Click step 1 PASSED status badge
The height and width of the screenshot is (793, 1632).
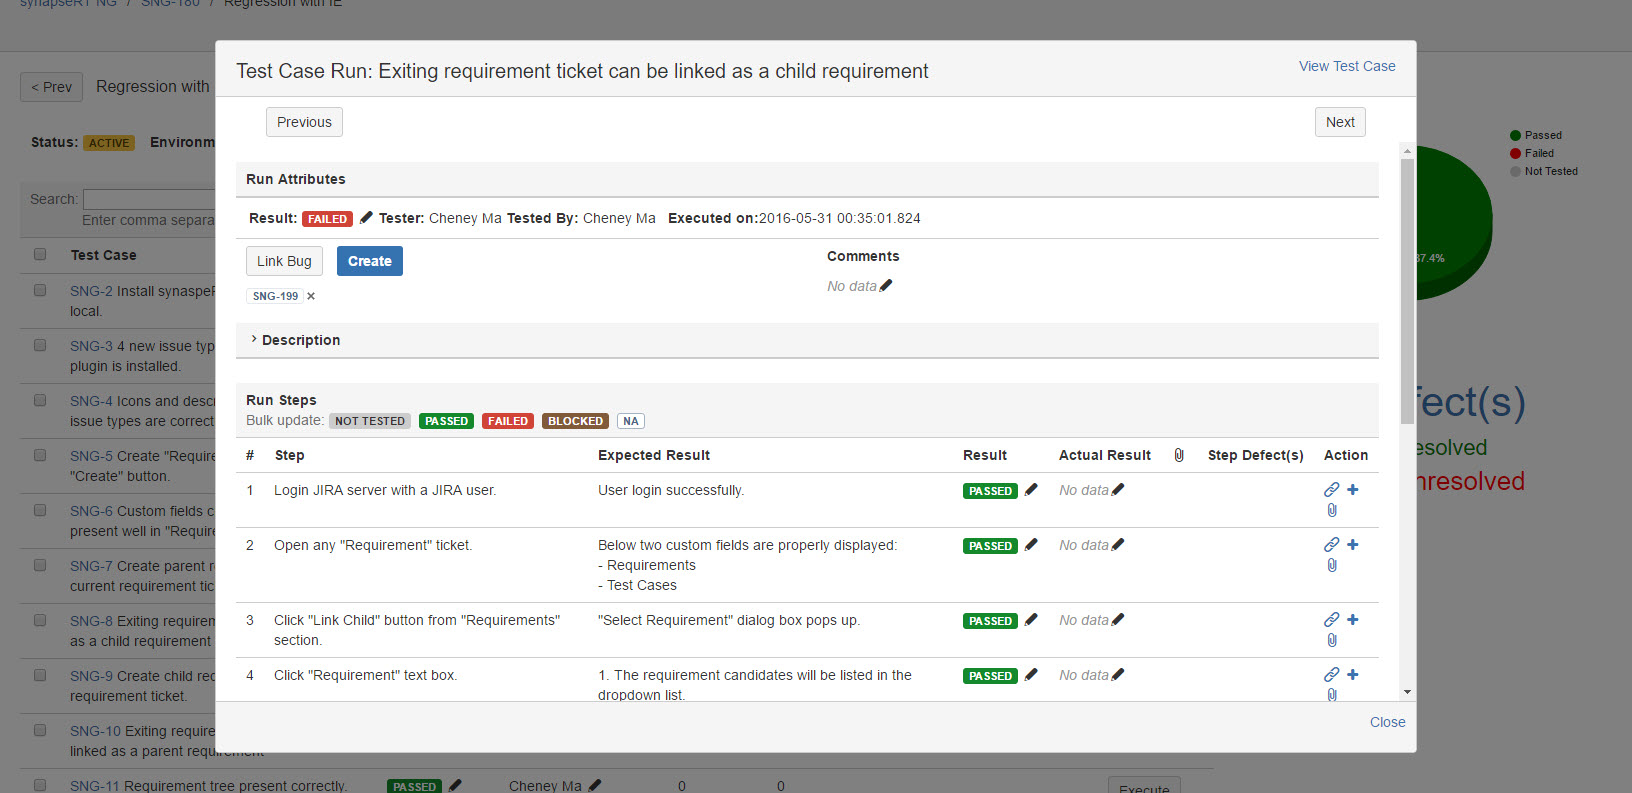coord(990,491)
